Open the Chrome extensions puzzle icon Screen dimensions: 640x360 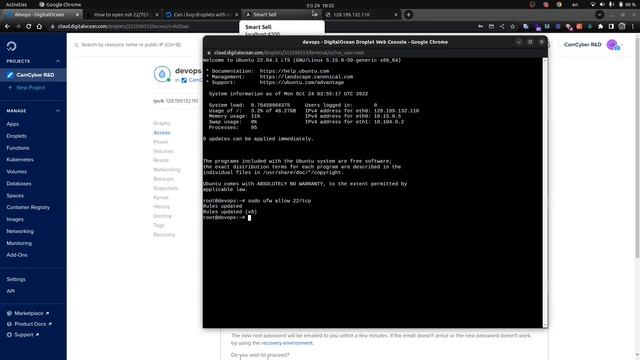tap(600, 26)
